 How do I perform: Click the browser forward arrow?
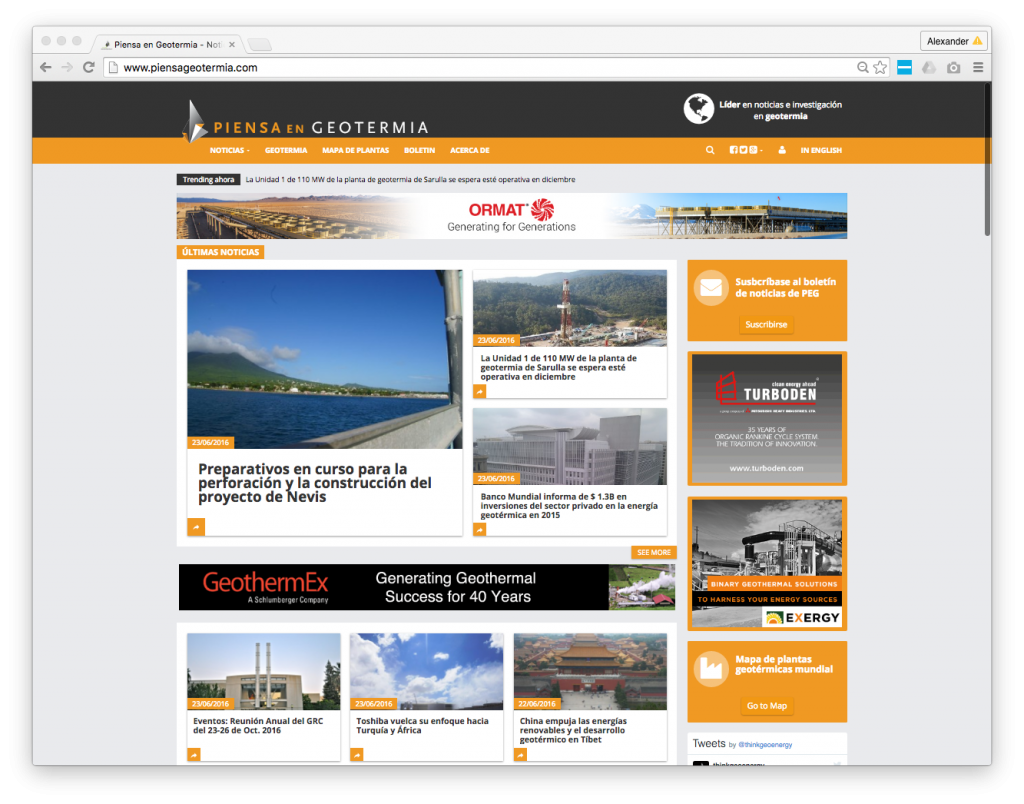67,67
